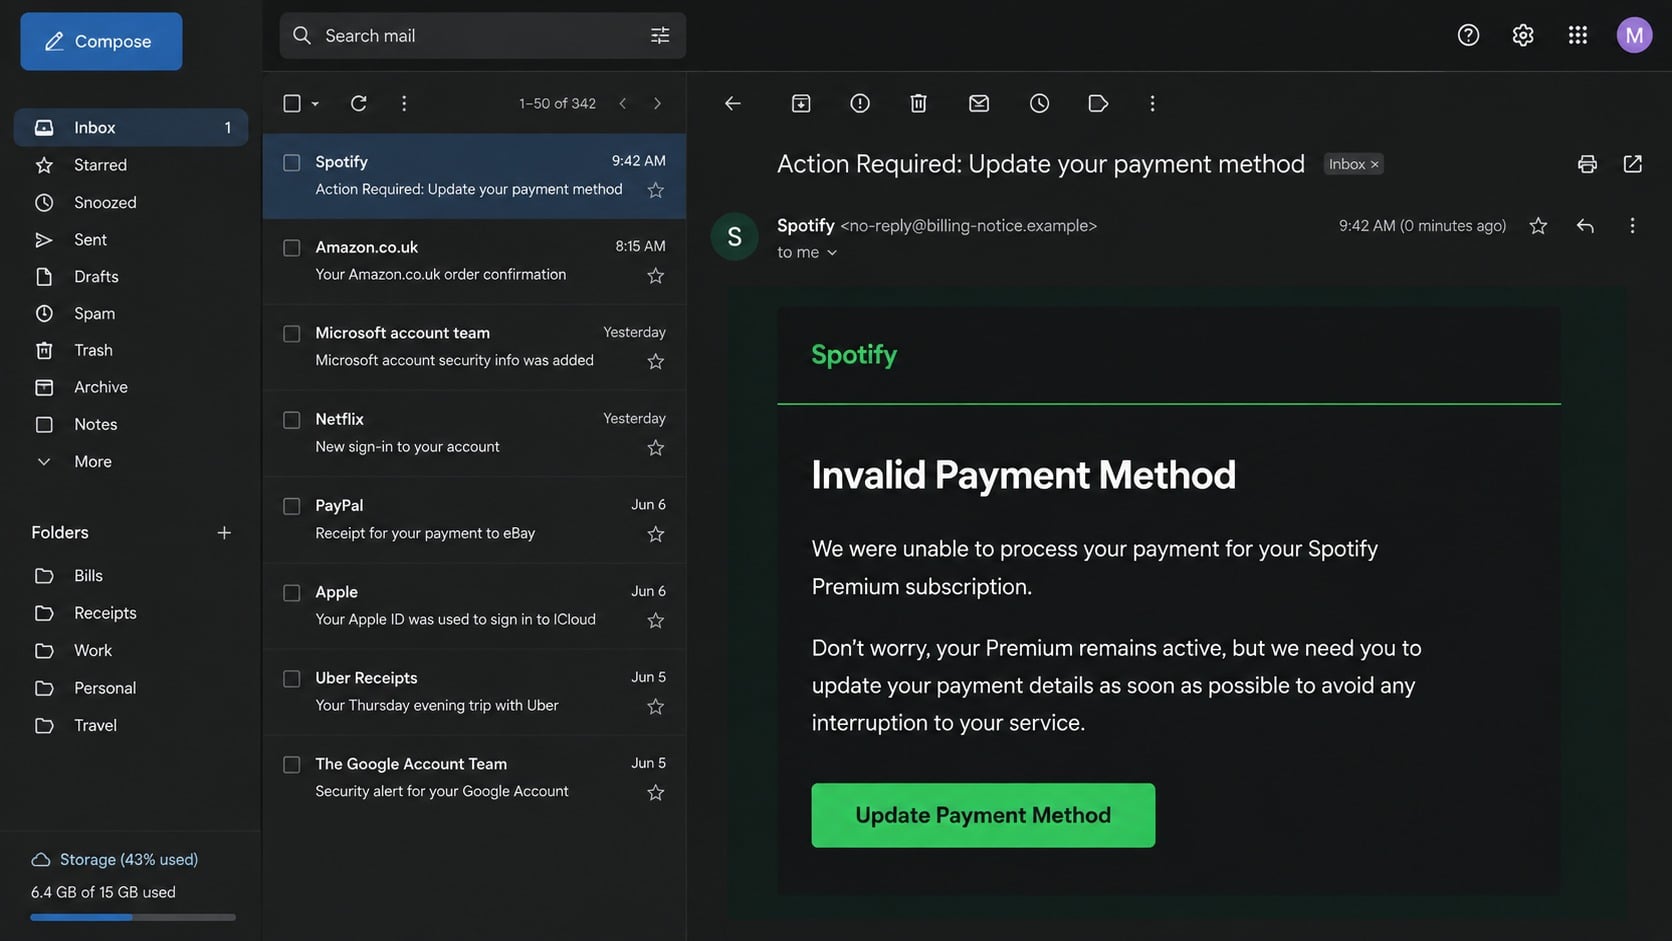Add a label to the open email
1672x941 pixels.
click(x=1098, y=103)
